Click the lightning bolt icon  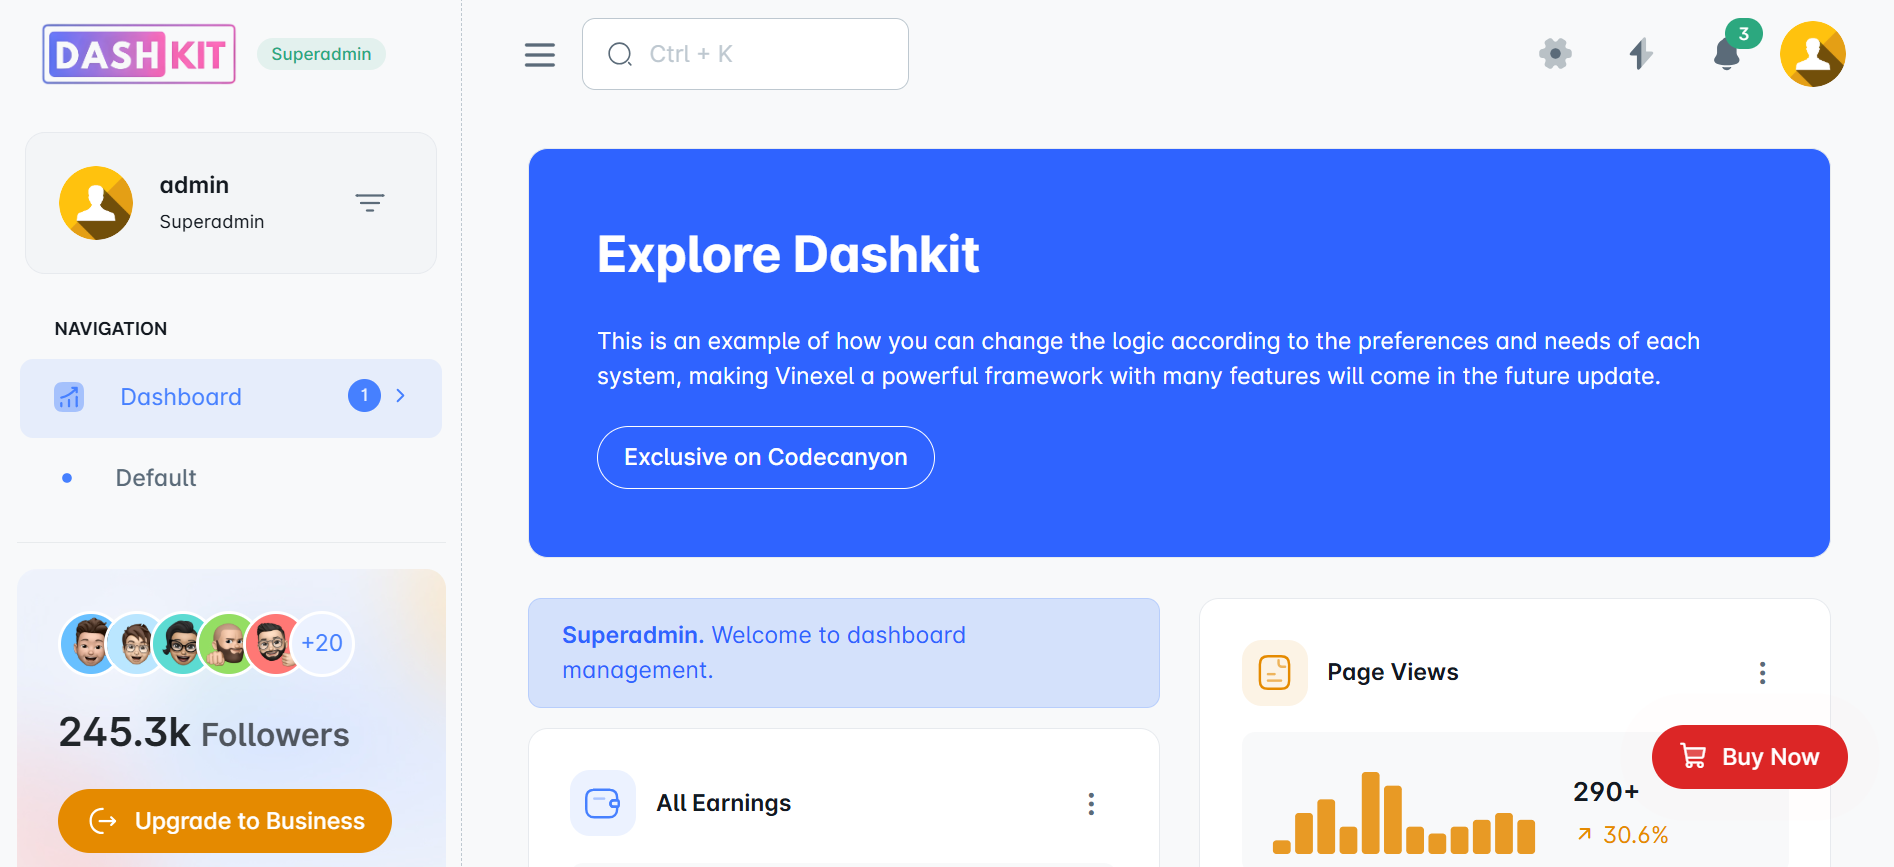point(1641,54)
